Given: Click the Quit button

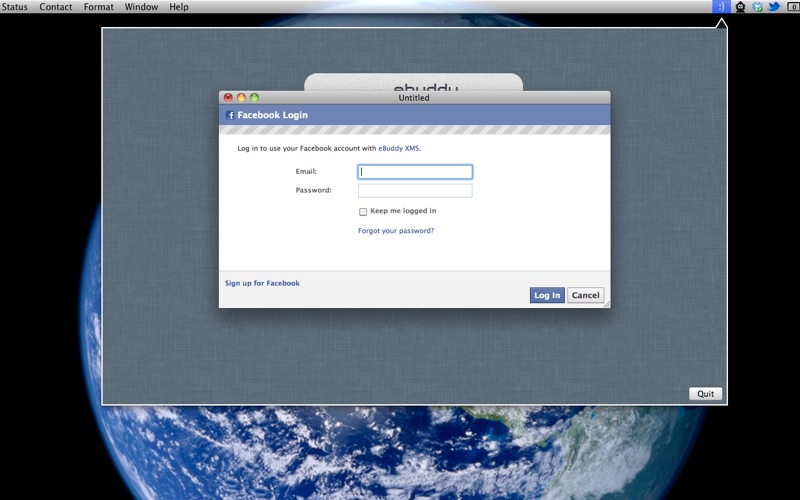Looking at the screenshot, I should pyautogui.click(x=706, y=393).
